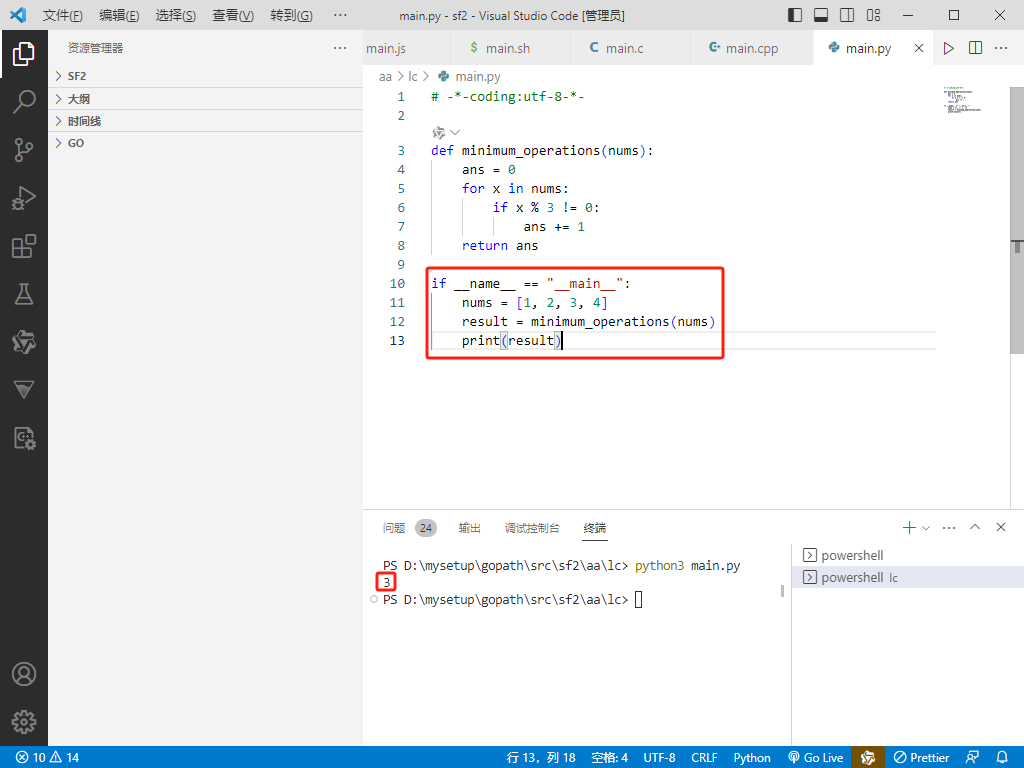This screenshot has width=1024, height=768.
Task: Click the code minimap preview
Action: tap(963, 99)
